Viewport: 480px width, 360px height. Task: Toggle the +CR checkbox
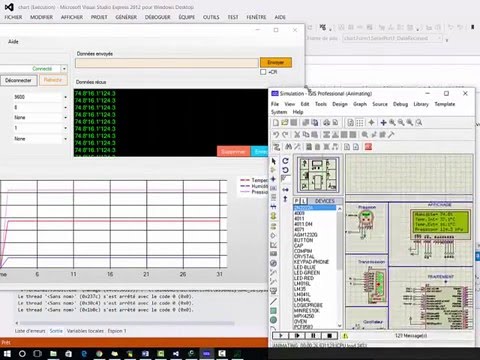263,72
